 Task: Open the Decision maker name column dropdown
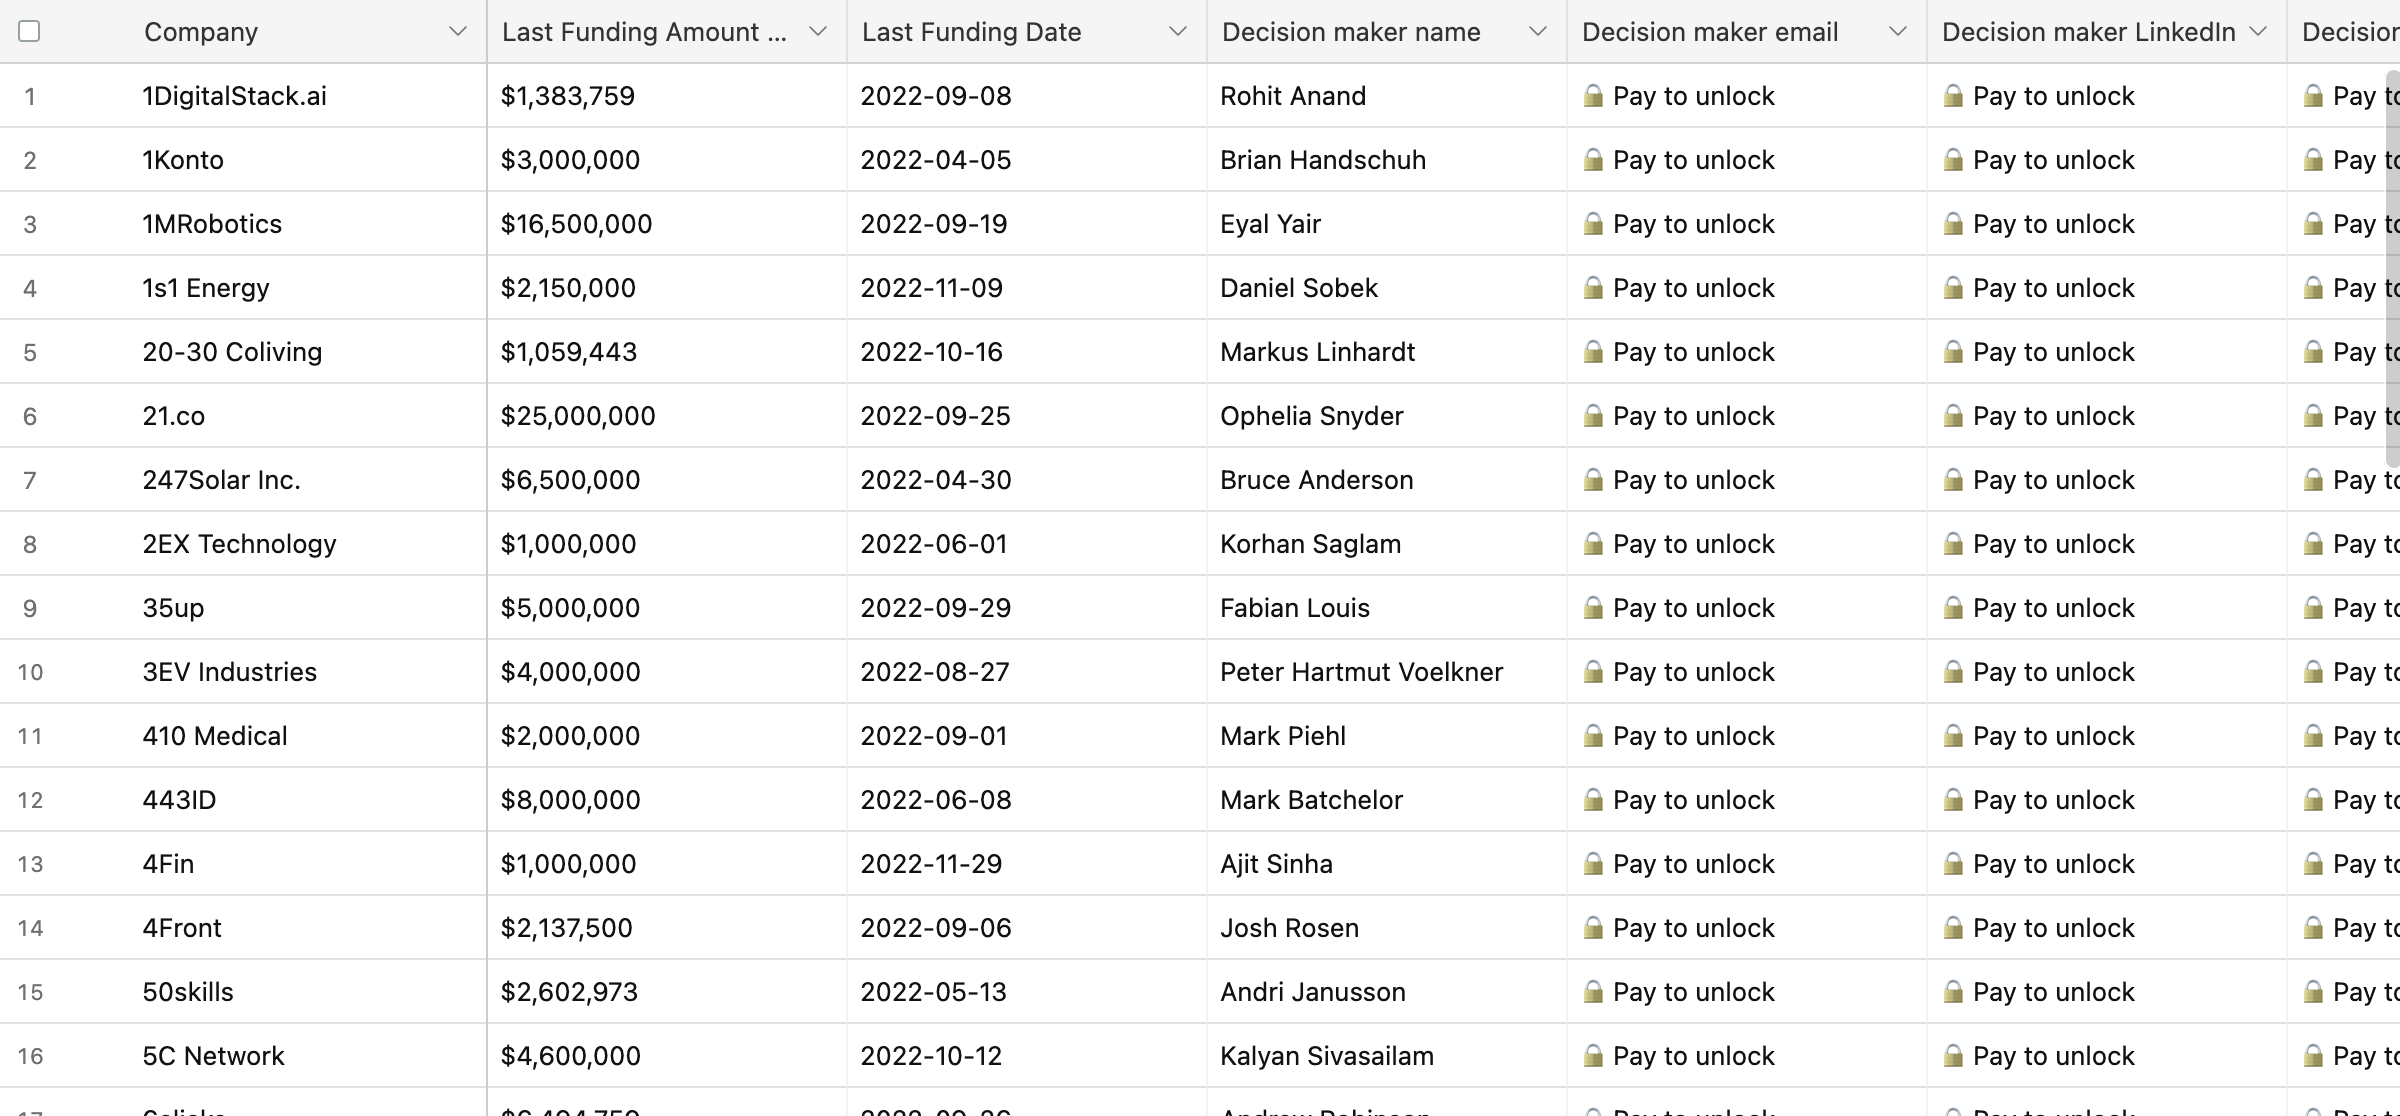[x=1538, y=32]
